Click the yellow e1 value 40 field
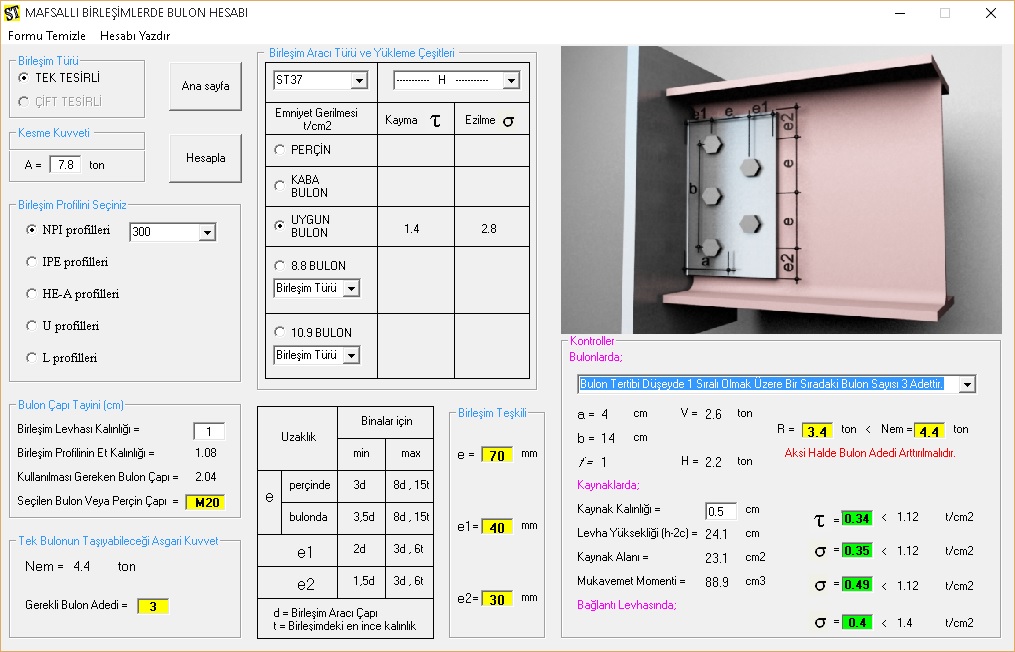The image size is (1015, 652). tap(497, 527)
